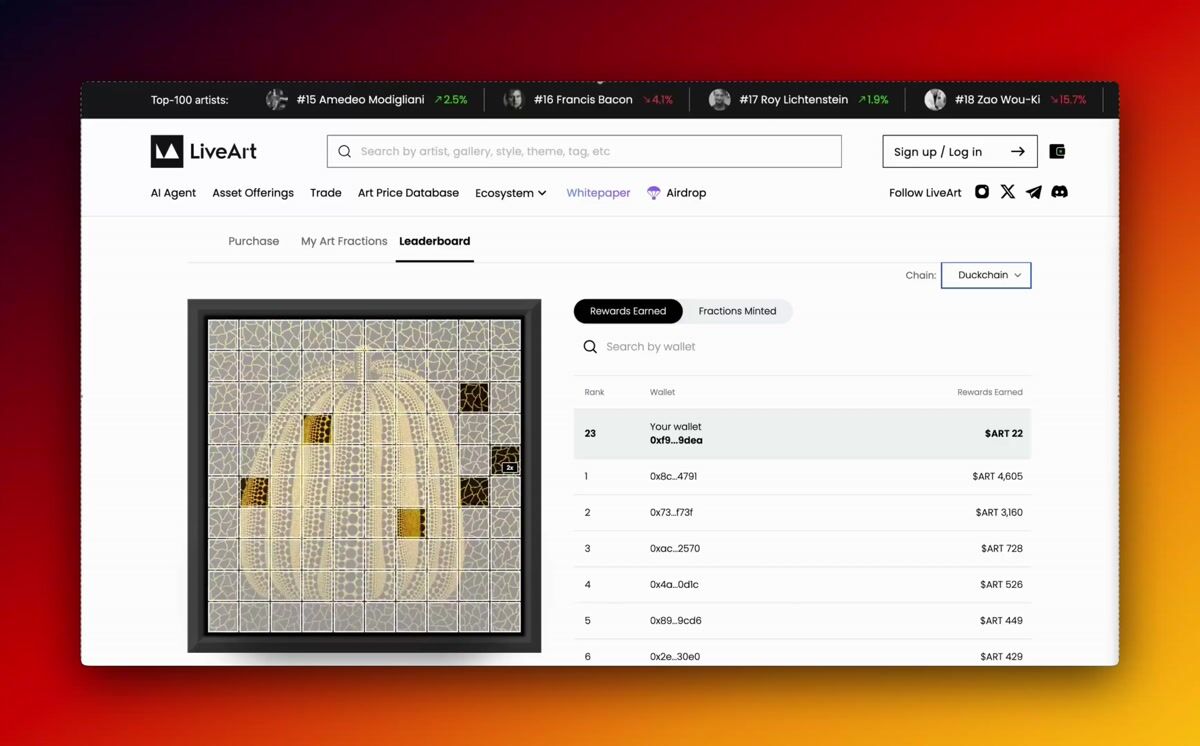Click #15 Amedeo Modigliani in the ticker

[361, 100]
